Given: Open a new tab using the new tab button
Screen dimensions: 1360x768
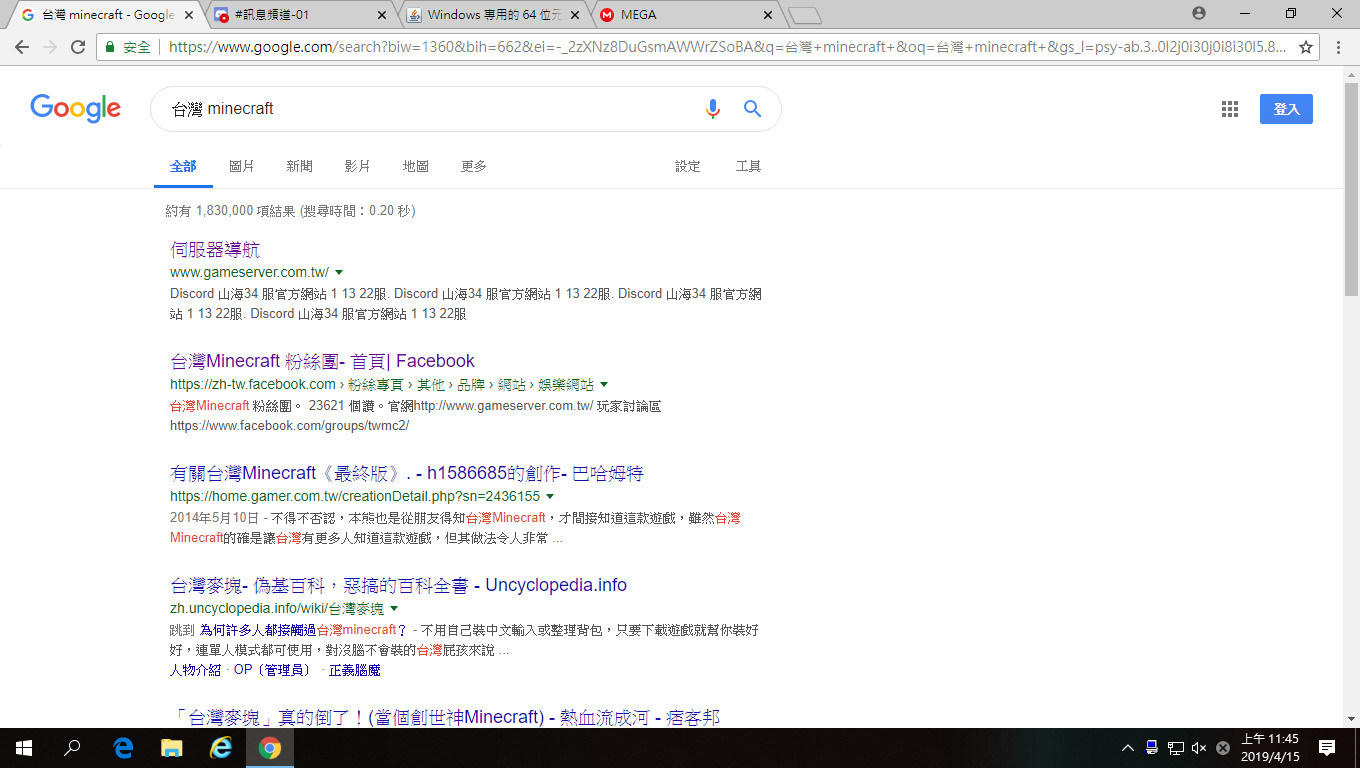Looking at the screenshot, I should tap(804, 15).
